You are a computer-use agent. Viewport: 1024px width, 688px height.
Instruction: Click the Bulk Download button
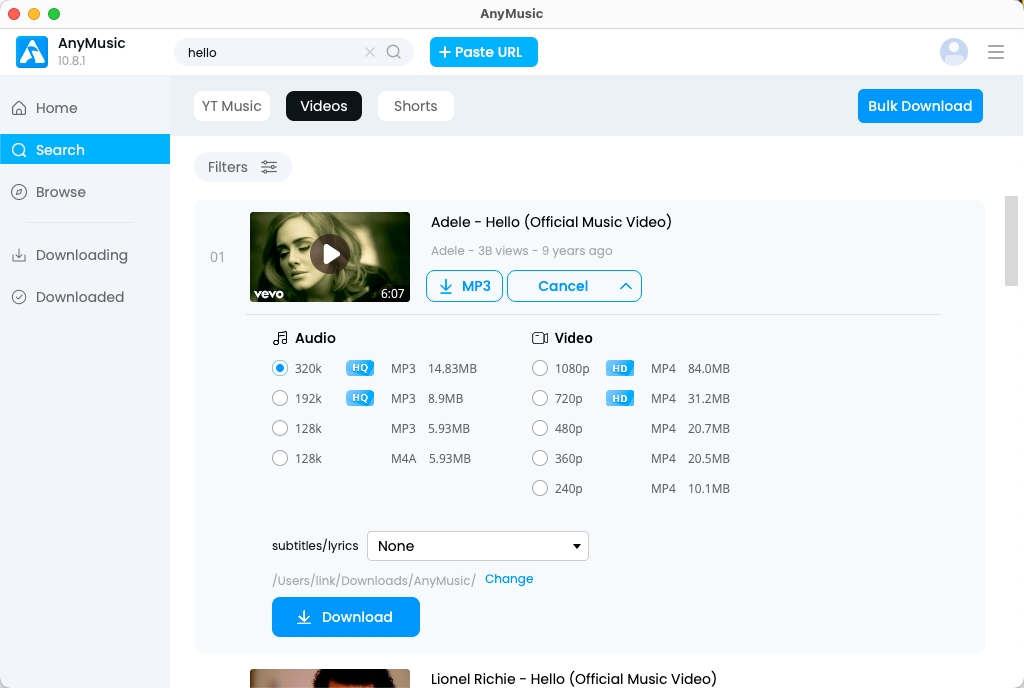click(x=920, y=106)
